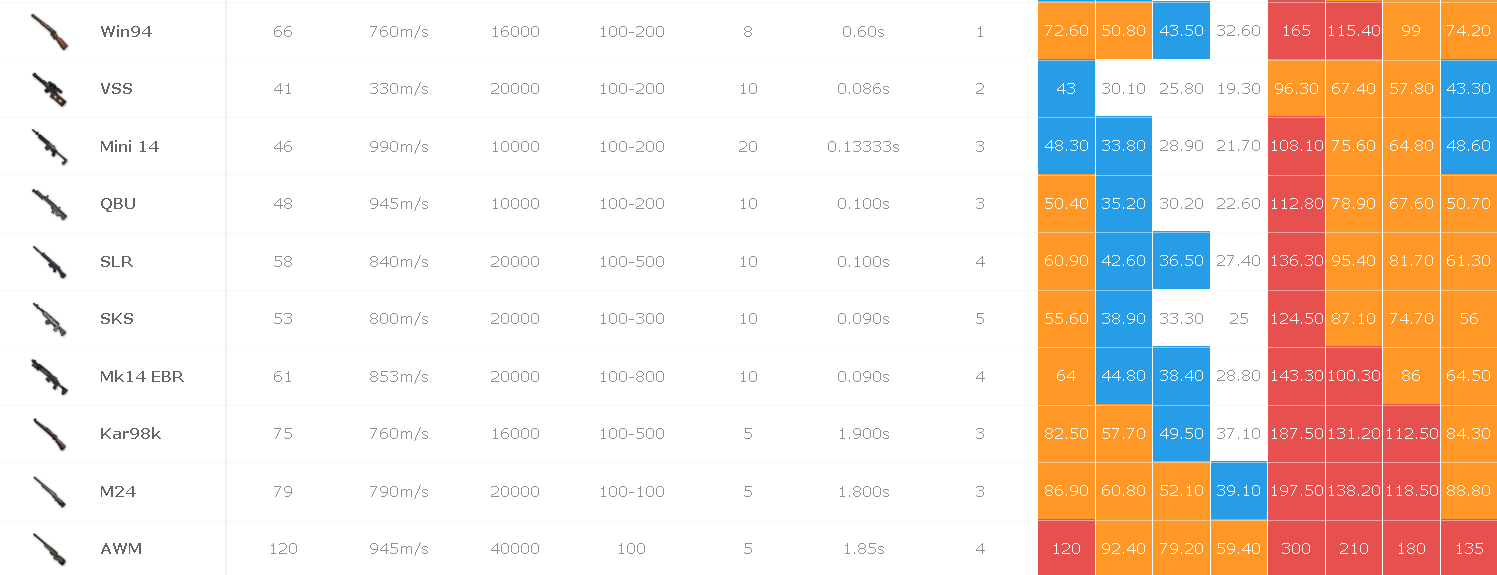Click the VSS weapon icon
This screenshot has height=575, width=1497.
tap(49, 89)
